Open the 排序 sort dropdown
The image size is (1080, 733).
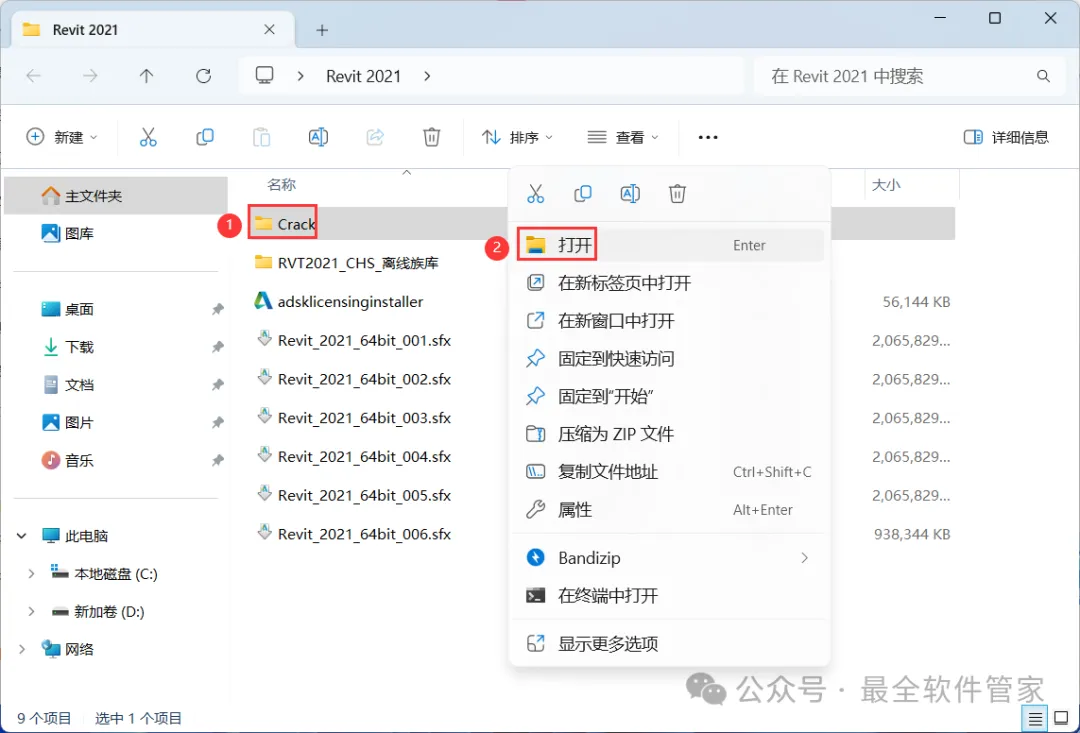(x=518, y=137)
